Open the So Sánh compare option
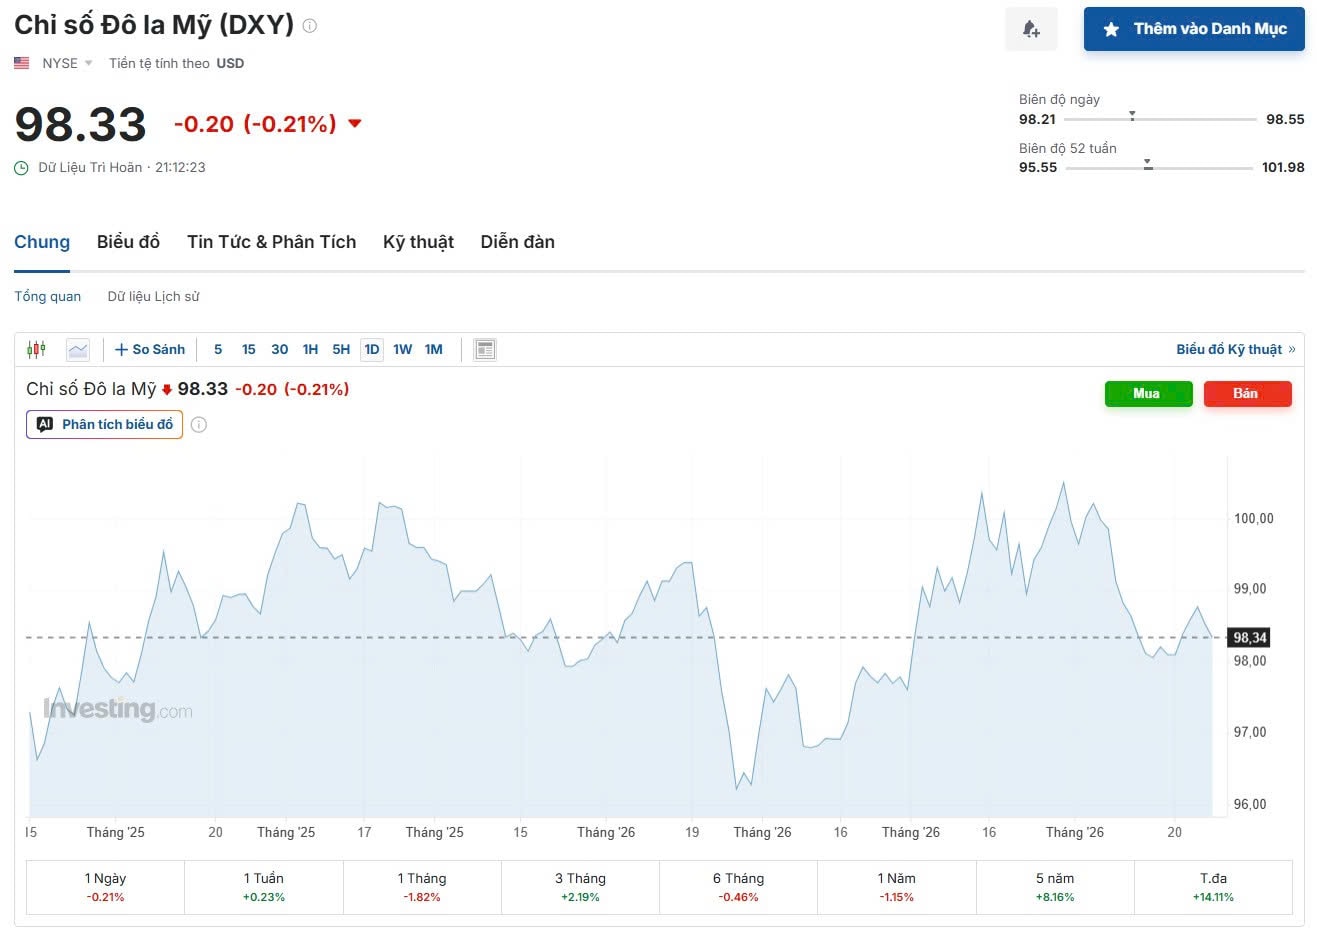Viewport: 1317px width, 935px height. click(x=150, y=349)
